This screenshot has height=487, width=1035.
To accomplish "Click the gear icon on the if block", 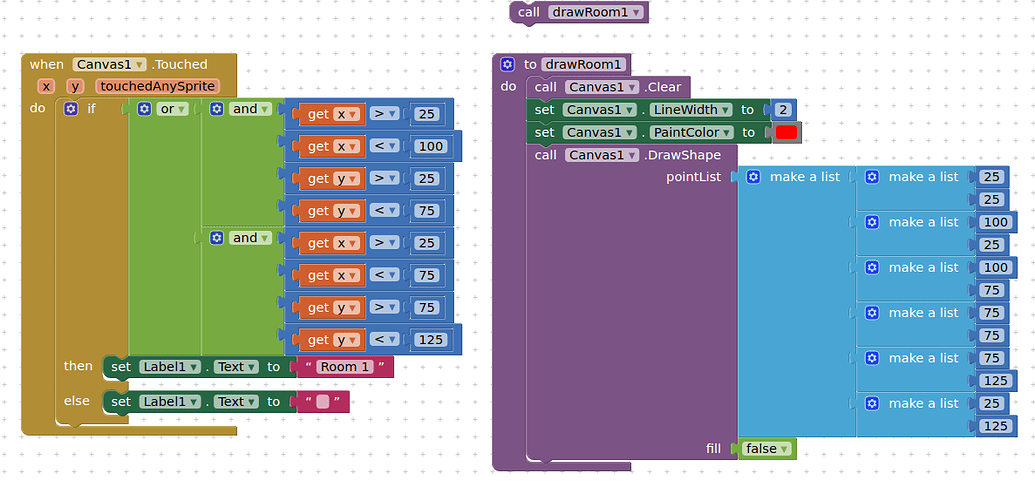I will pos(71,109).
